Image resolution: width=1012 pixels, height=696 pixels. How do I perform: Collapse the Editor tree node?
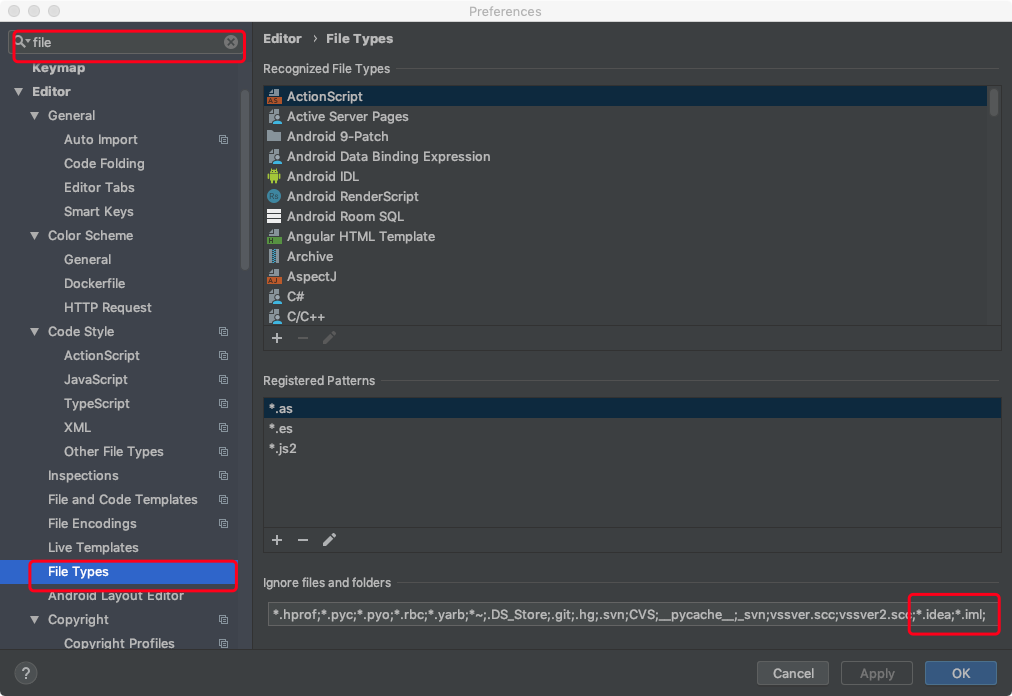[x=19, y=92]
